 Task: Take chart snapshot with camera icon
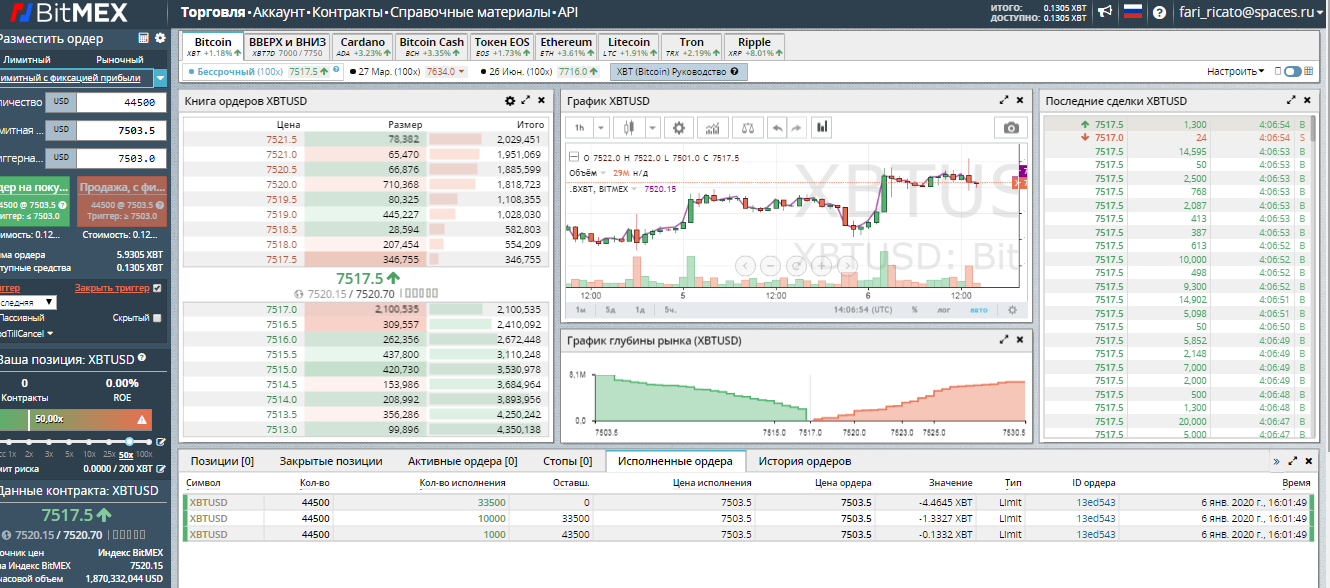click(x=1011, y=128)
